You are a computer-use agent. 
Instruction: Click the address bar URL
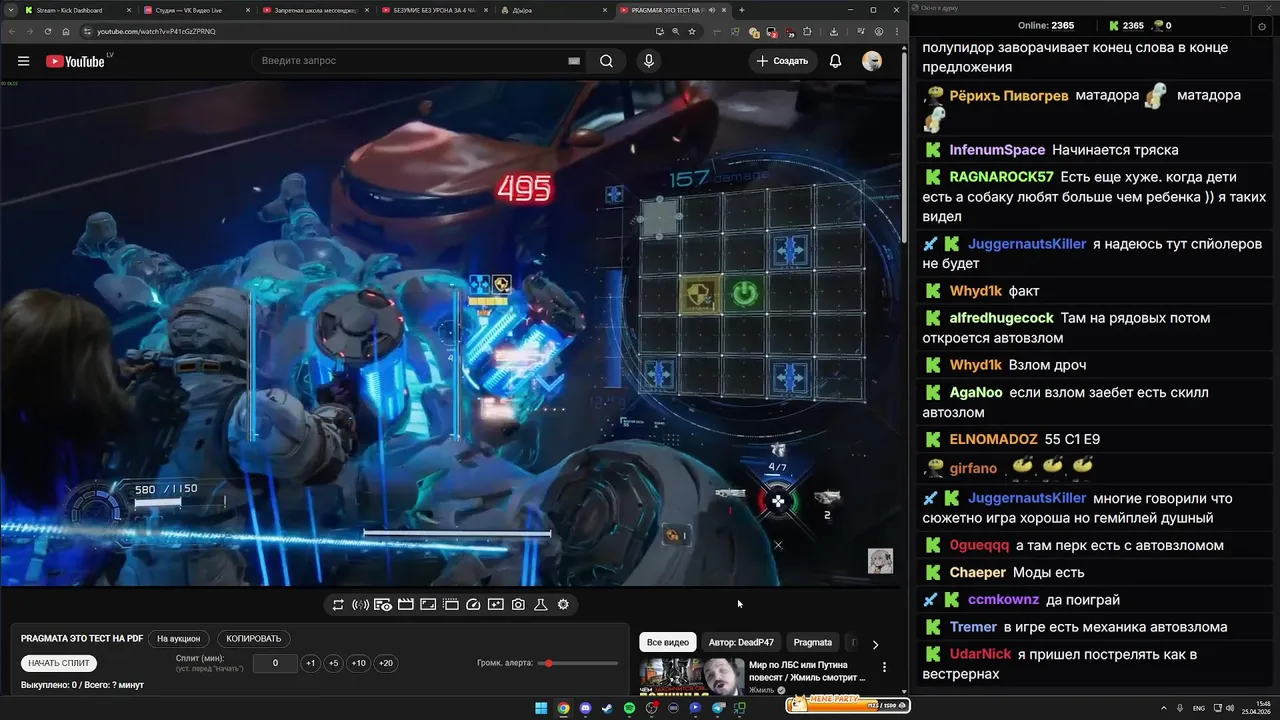tap(156, 31)
